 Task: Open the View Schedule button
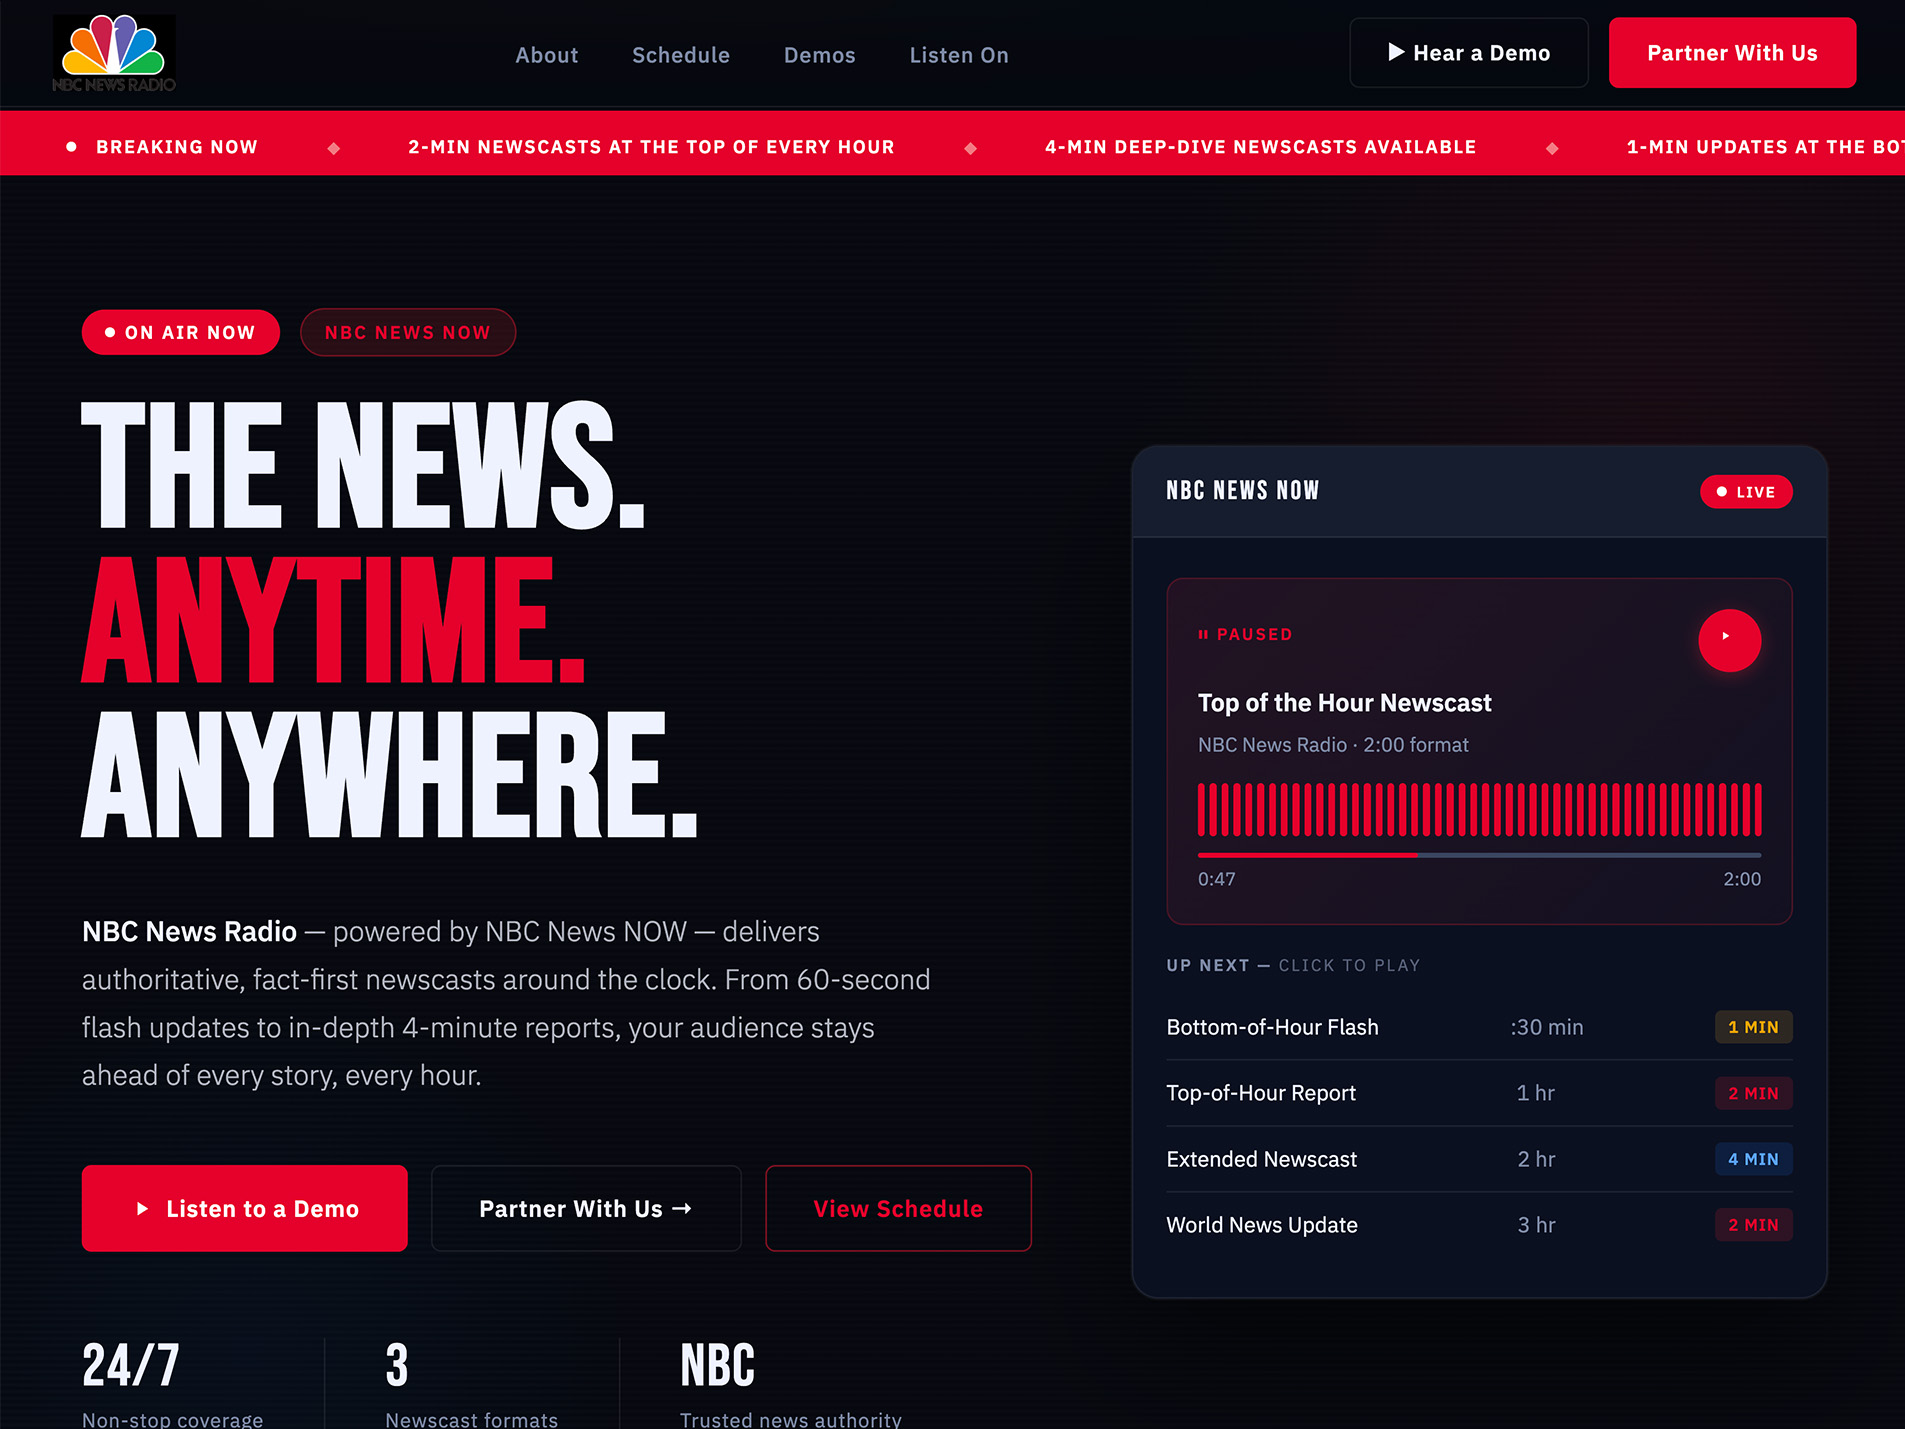(898, 1208)
